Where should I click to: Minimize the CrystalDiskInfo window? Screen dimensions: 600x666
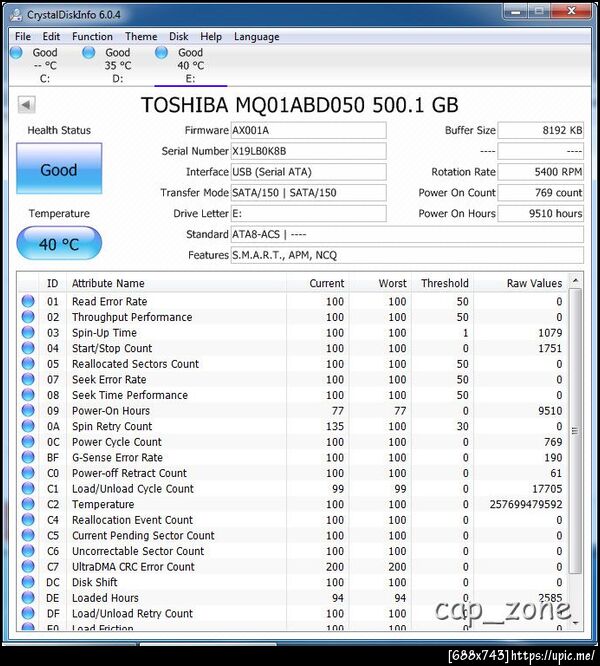click(516, 11)
